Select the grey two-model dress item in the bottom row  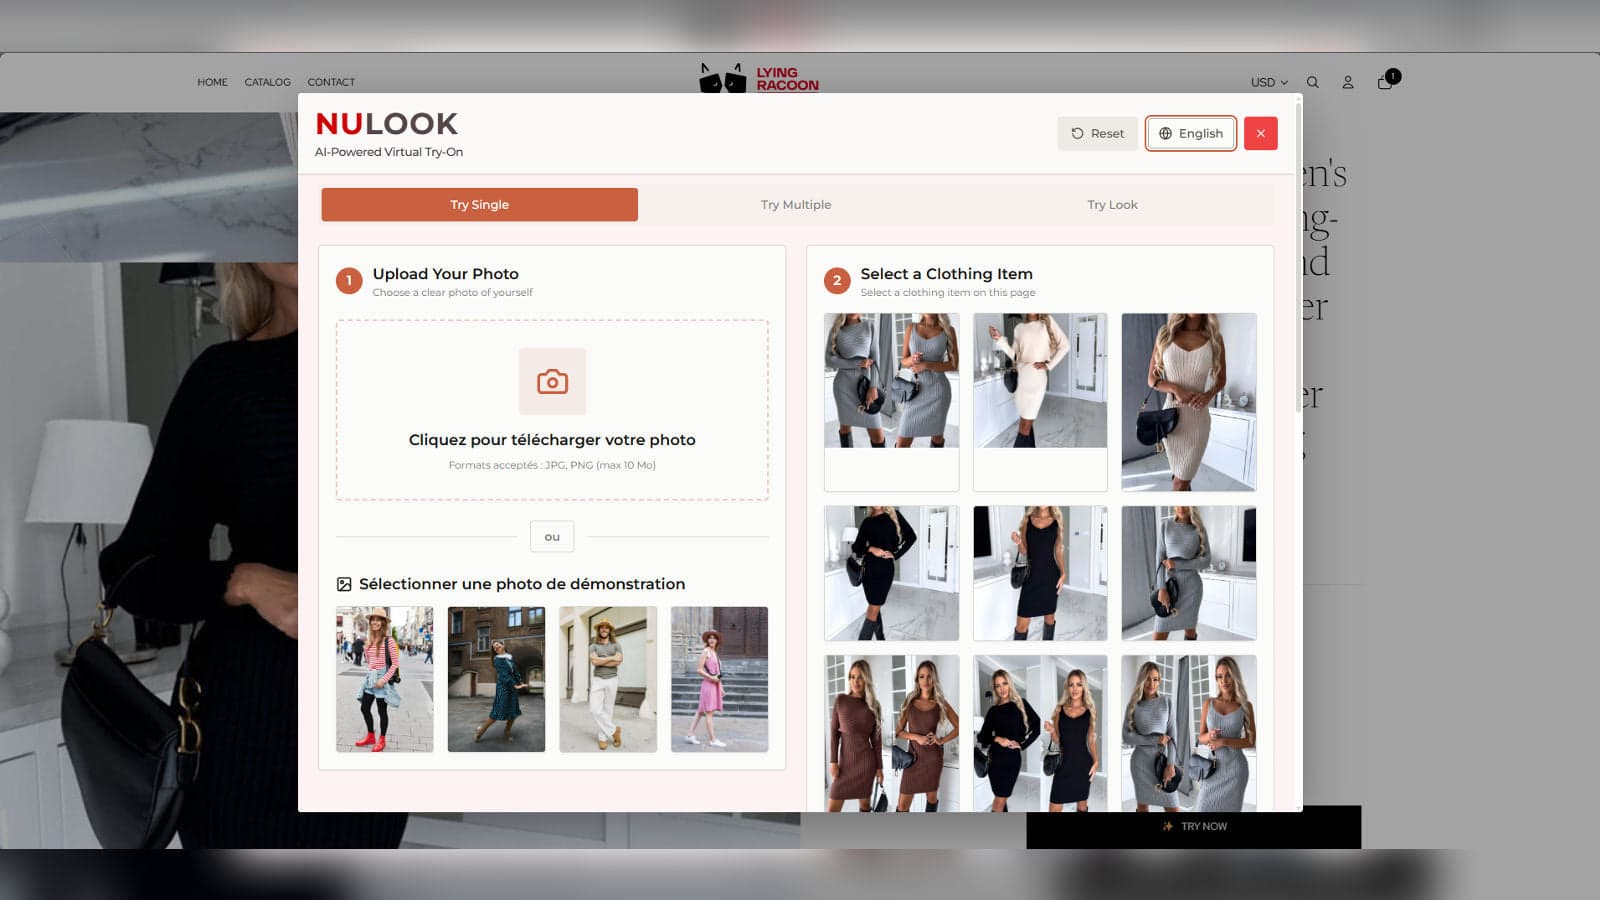click(x=1189, y=733)
